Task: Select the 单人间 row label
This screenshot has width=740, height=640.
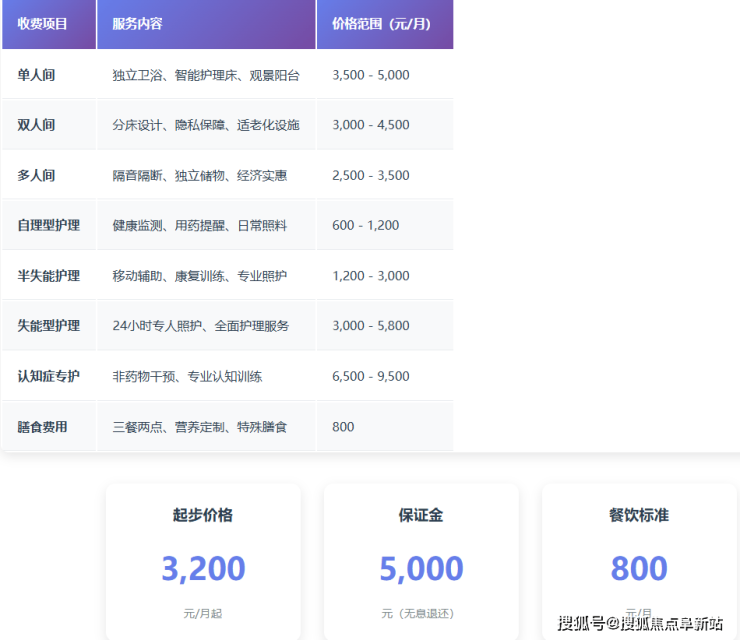Action: [x=36, y=75]
